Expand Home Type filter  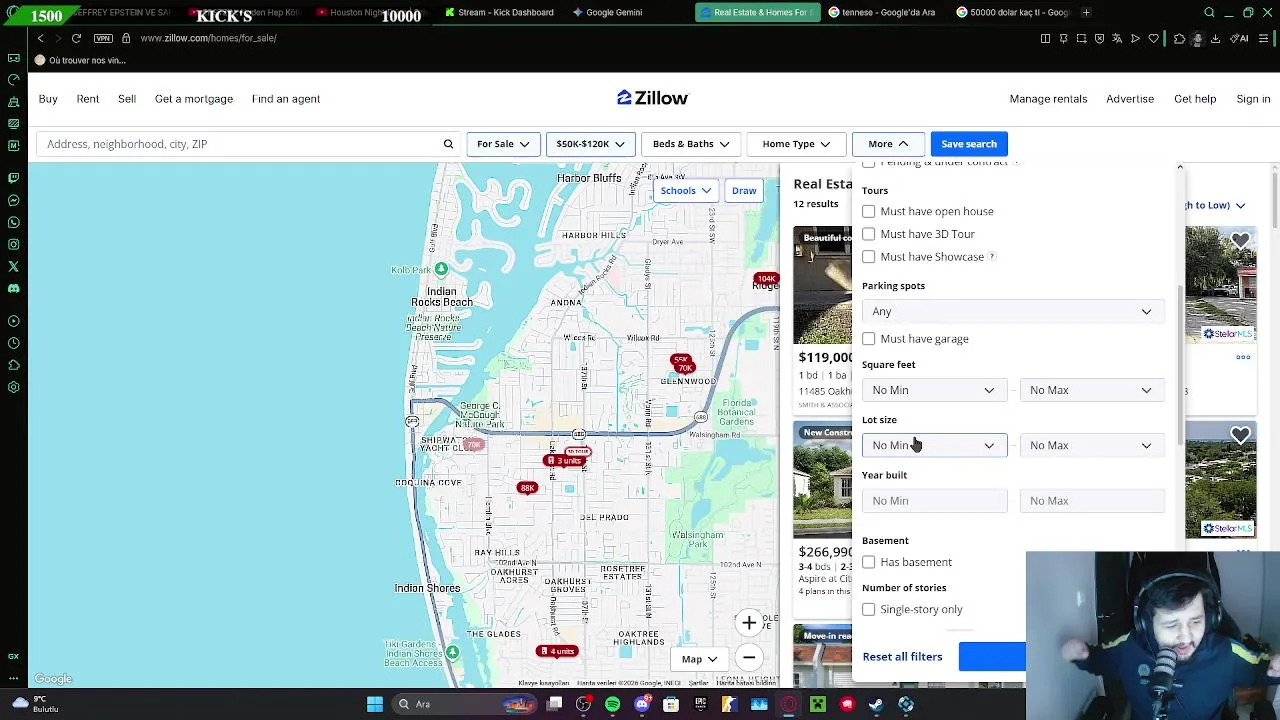[x=796, y=144]
